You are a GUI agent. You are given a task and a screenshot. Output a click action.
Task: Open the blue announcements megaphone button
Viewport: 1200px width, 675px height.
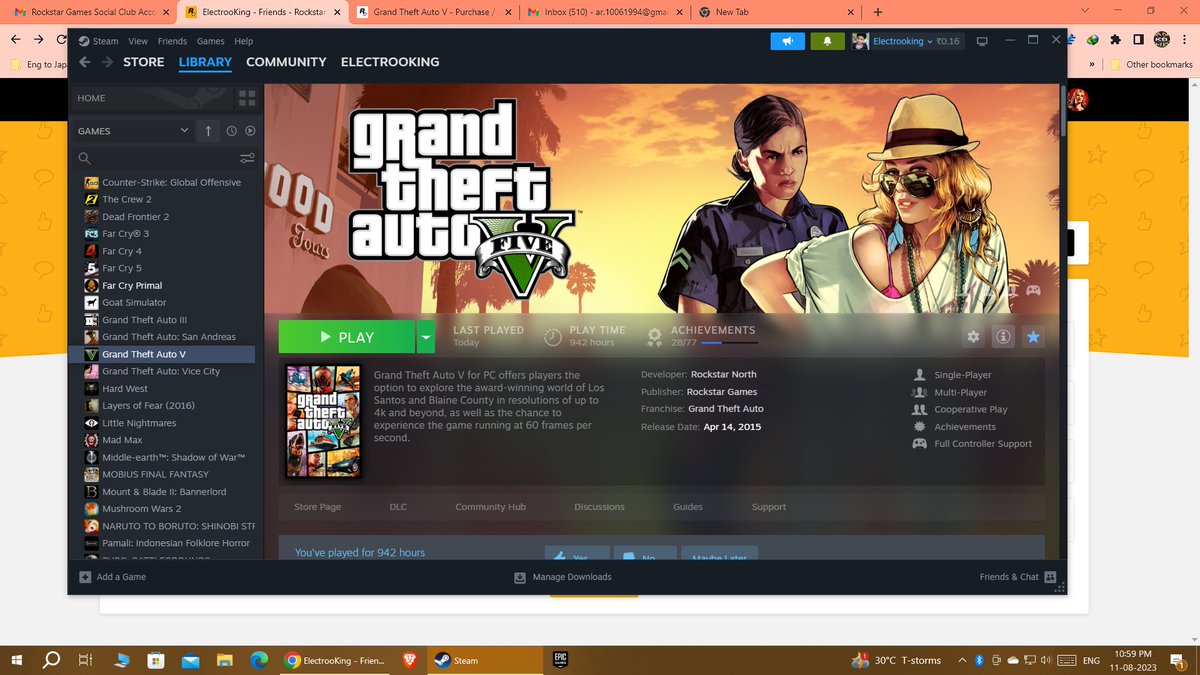pyautogui.click(x=788, y=41)
